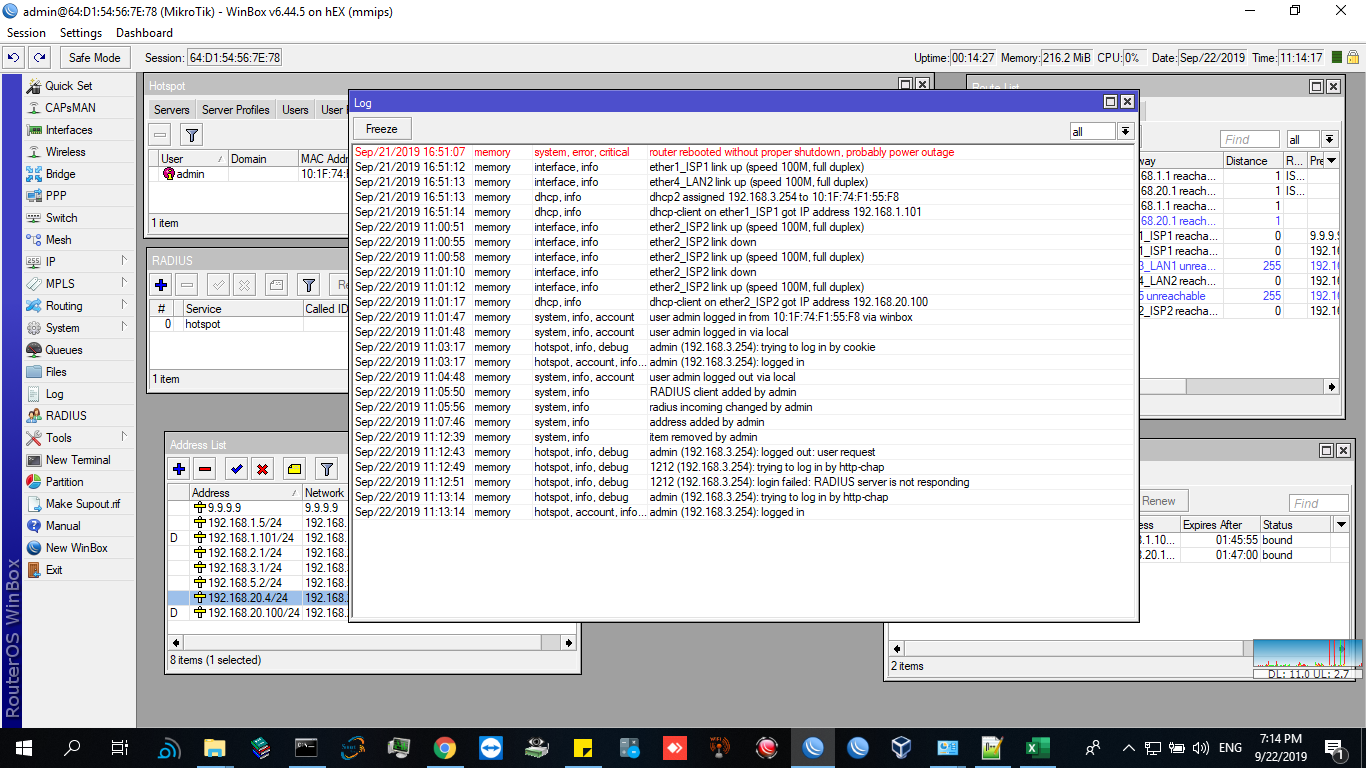Disable selected address with red X
The height and width of the screenshot is (768, 1366).
click(x=262, y=469)
